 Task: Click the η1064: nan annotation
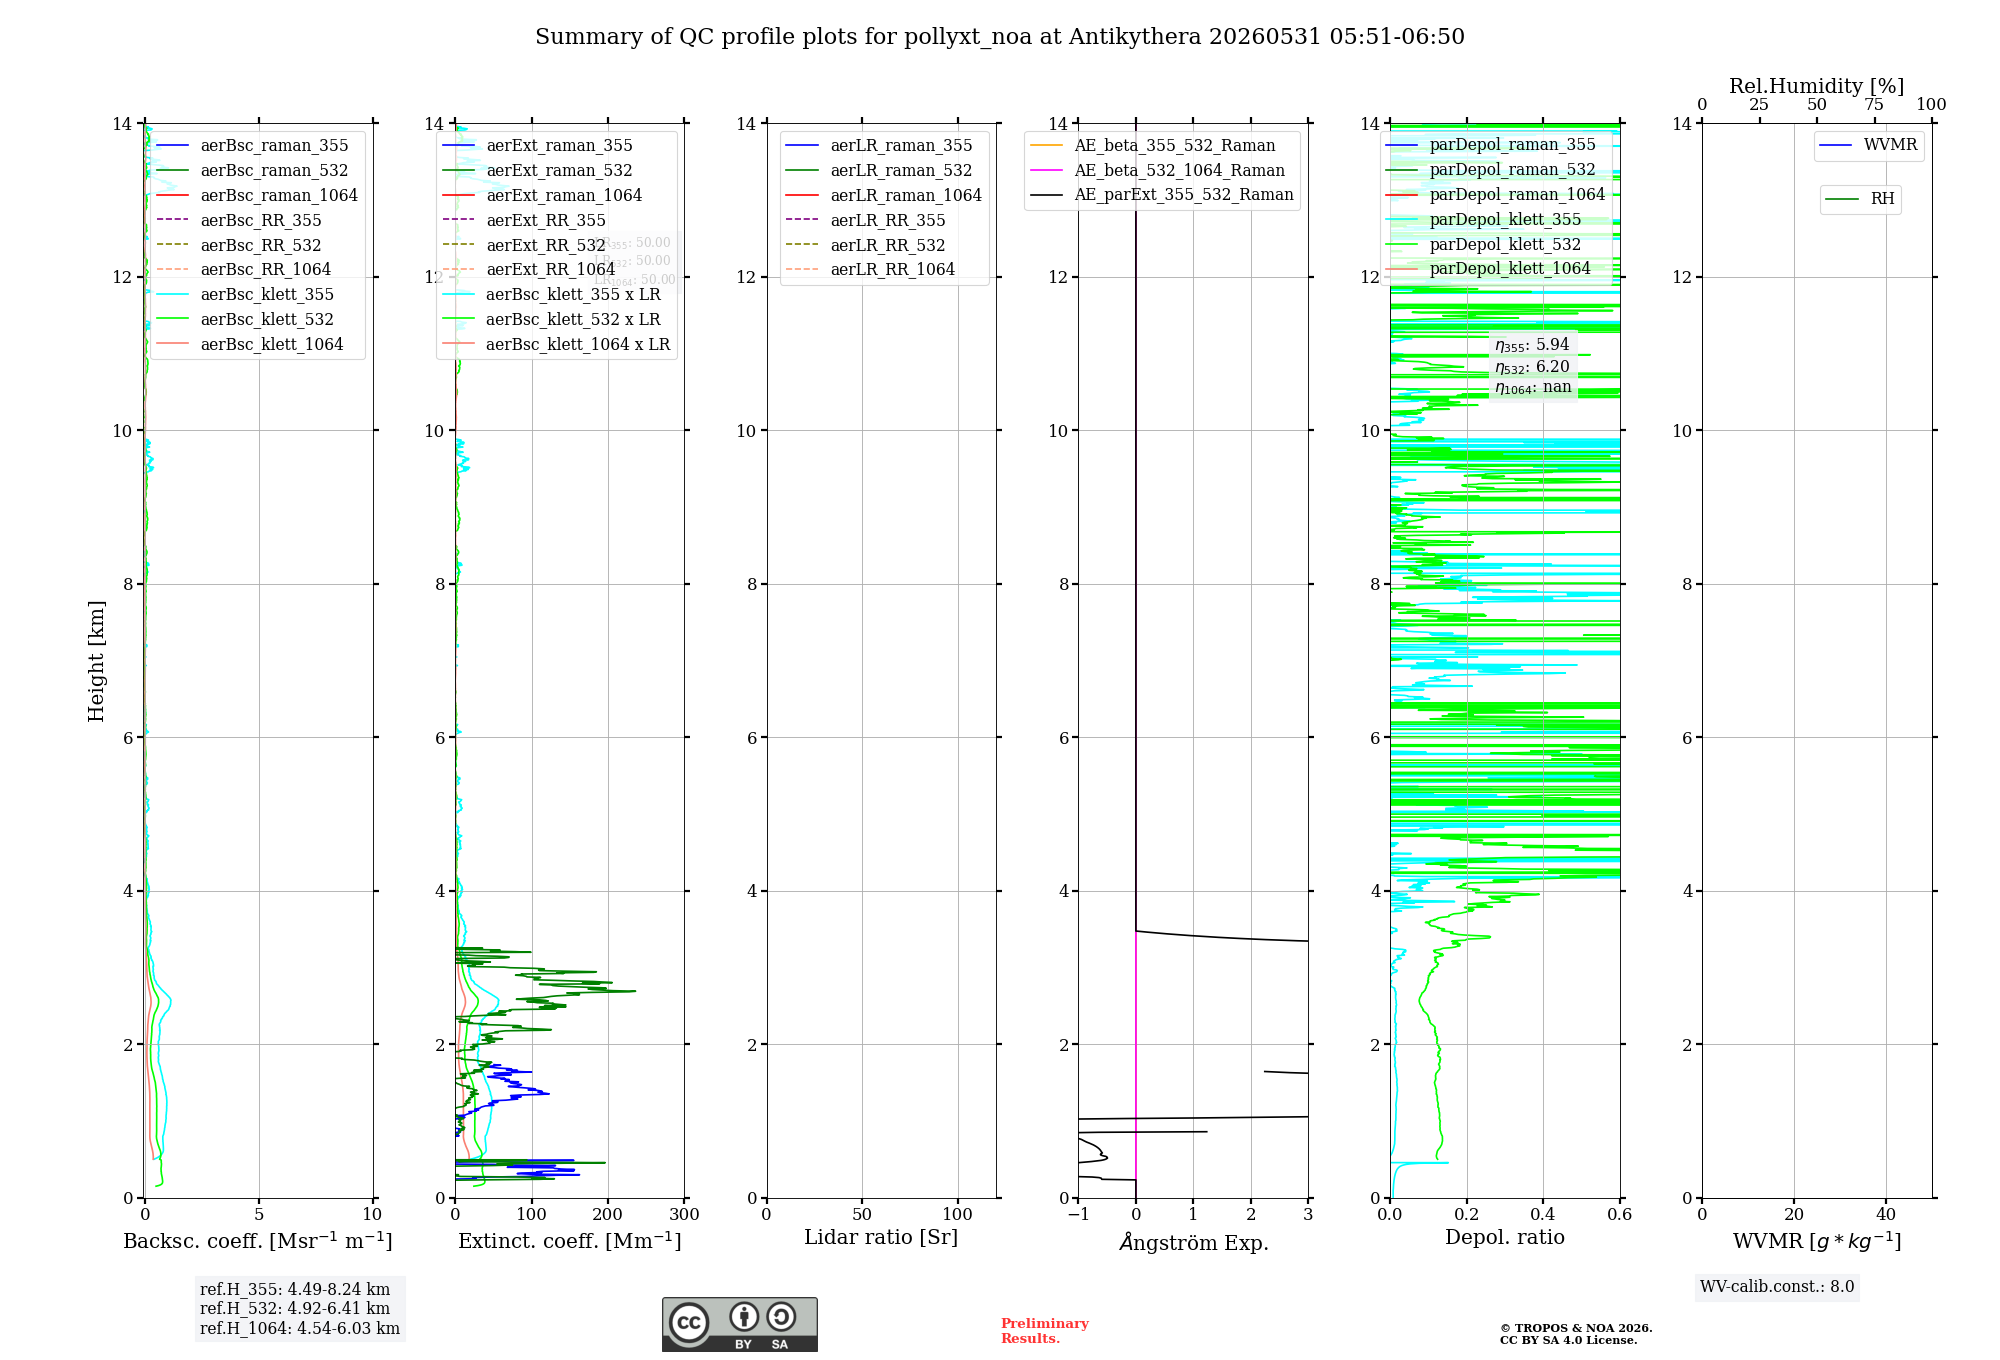[1533, 388]
